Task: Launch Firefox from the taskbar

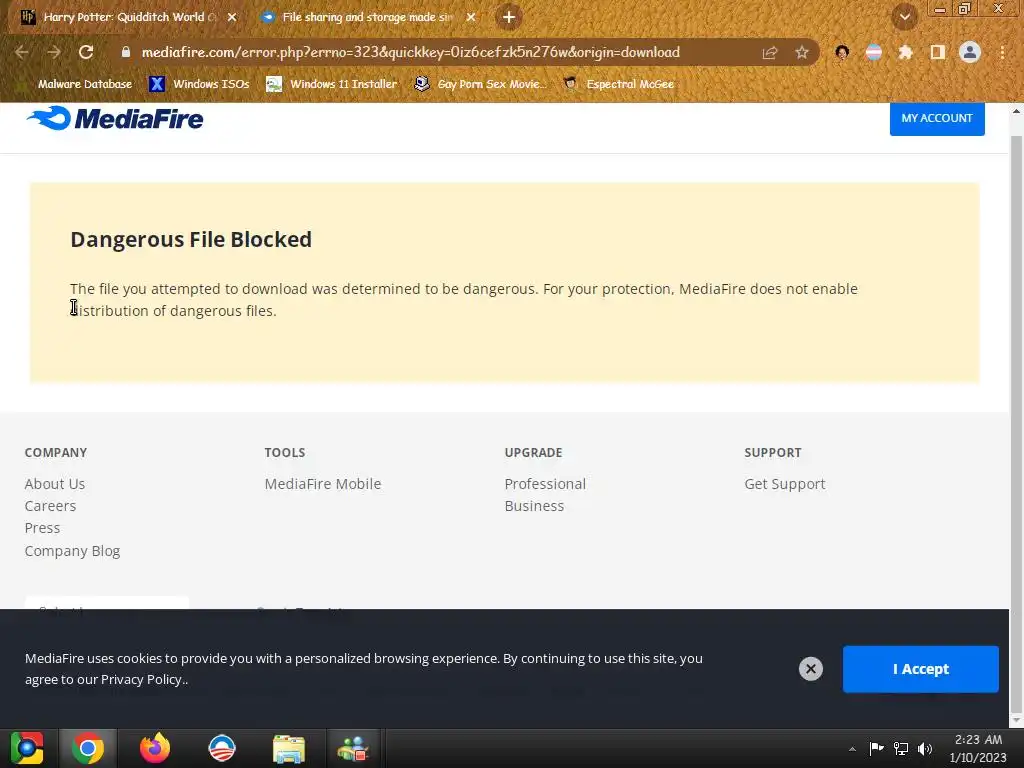Action: [x=155, y=748]
